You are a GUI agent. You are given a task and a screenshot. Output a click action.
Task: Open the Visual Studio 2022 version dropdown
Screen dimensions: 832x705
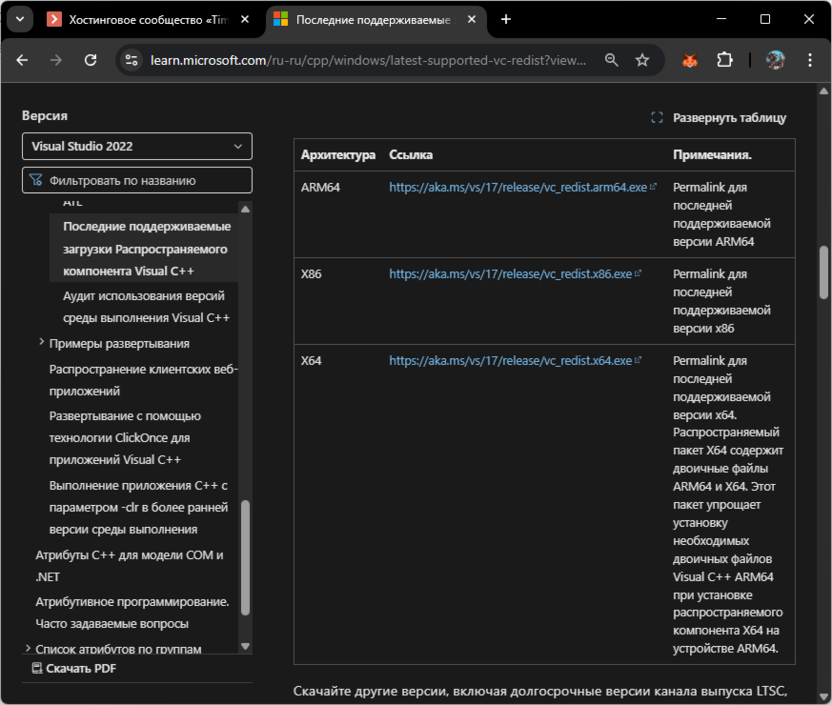pos(137,146)
